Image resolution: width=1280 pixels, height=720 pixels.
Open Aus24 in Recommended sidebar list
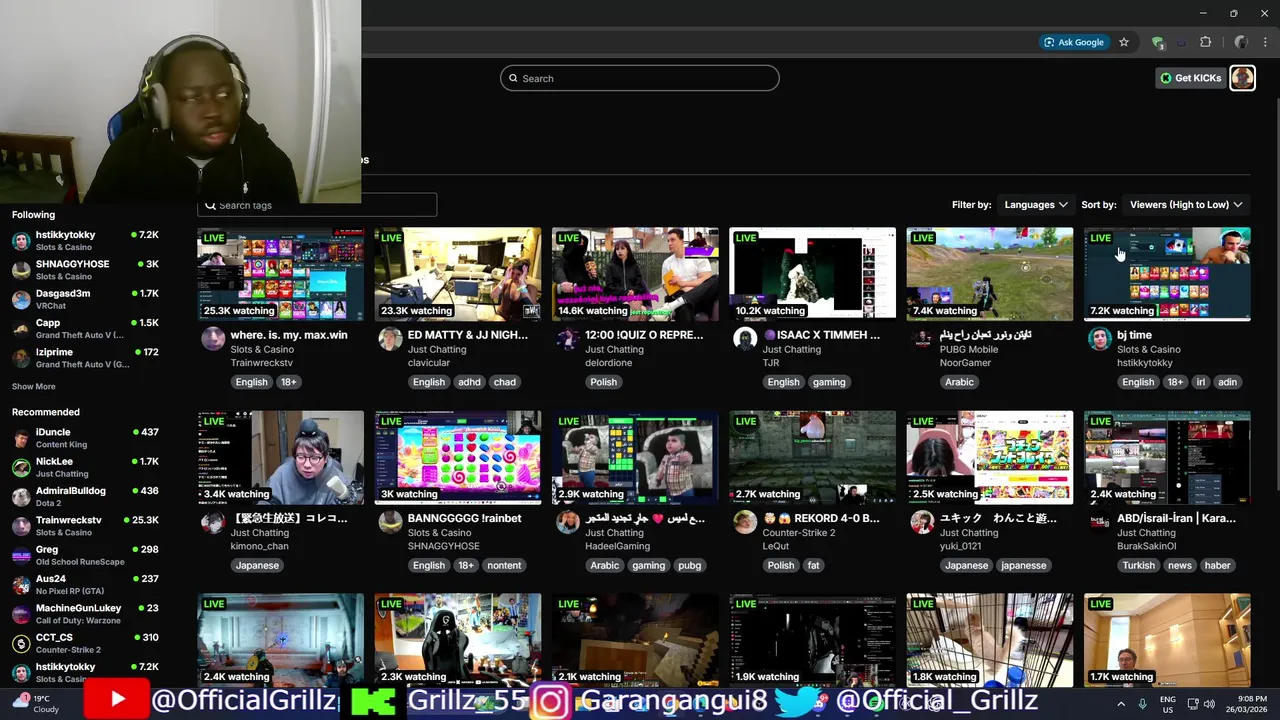click(x=85, y=584)
